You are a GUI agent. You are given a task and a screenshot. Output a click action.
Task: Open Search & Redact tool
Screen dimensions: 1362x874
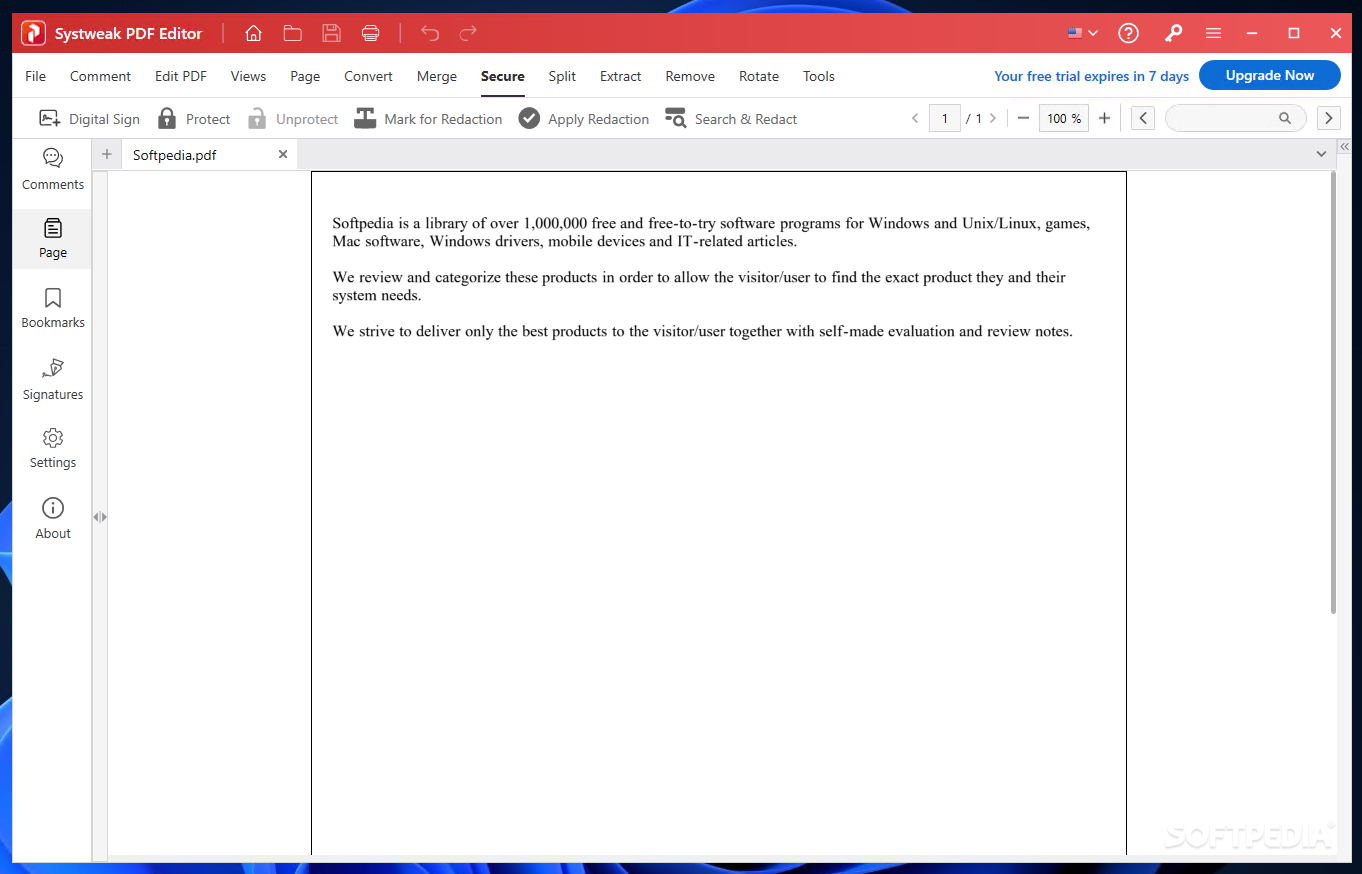[731, 119]
